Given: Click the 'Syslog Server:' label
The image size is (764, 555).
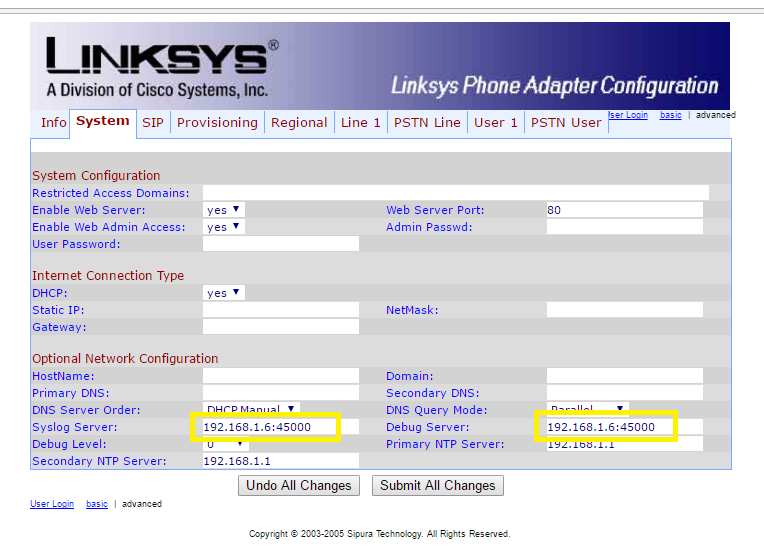Looking at the screenshot, I should (x=75, y=427).
